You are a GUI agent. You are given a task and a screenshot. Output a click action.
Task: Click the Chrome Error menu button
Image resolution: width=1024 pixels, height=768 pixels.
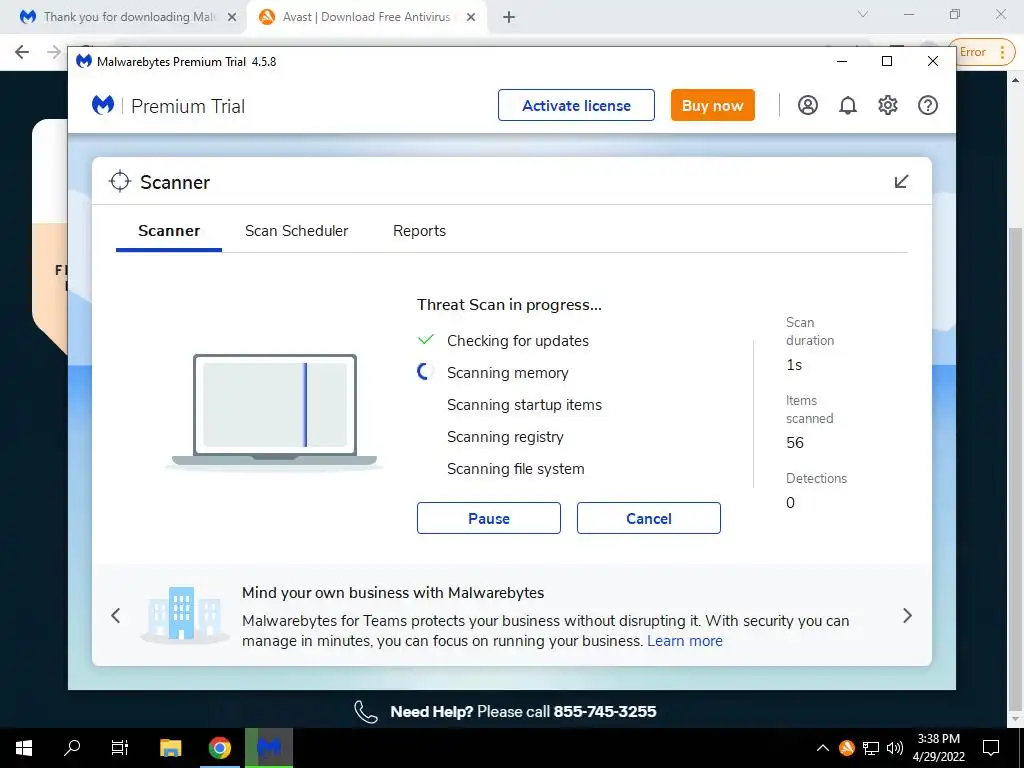(984, 52)
